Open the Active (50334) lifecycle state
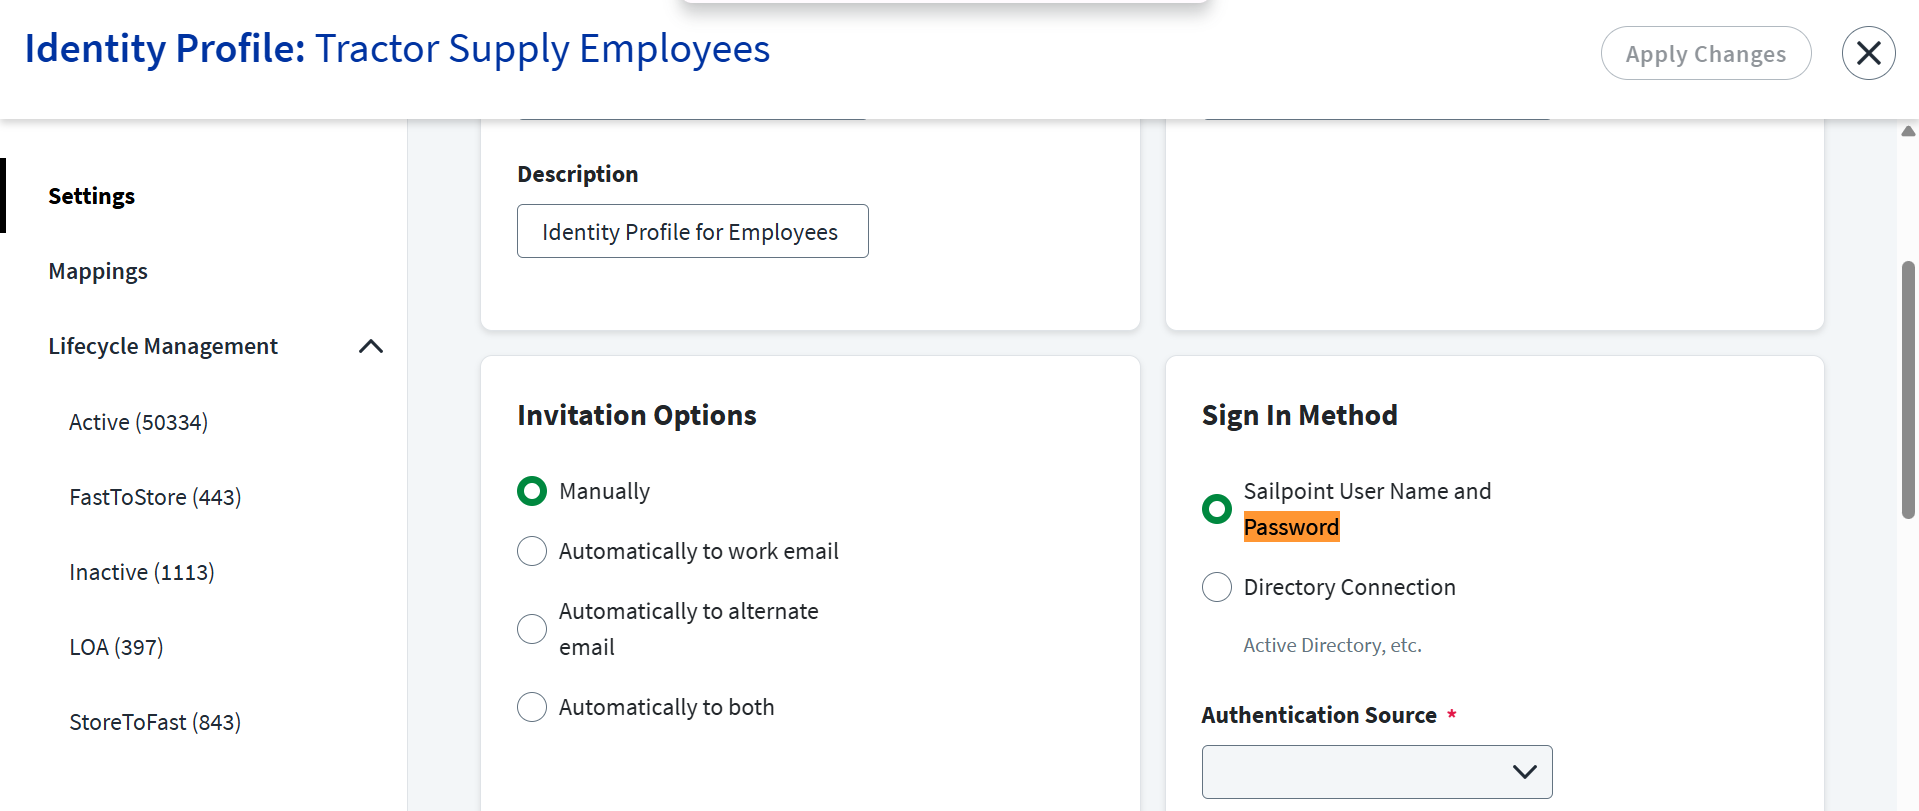This screenshot has width=1919, height=811. (138, 422)
